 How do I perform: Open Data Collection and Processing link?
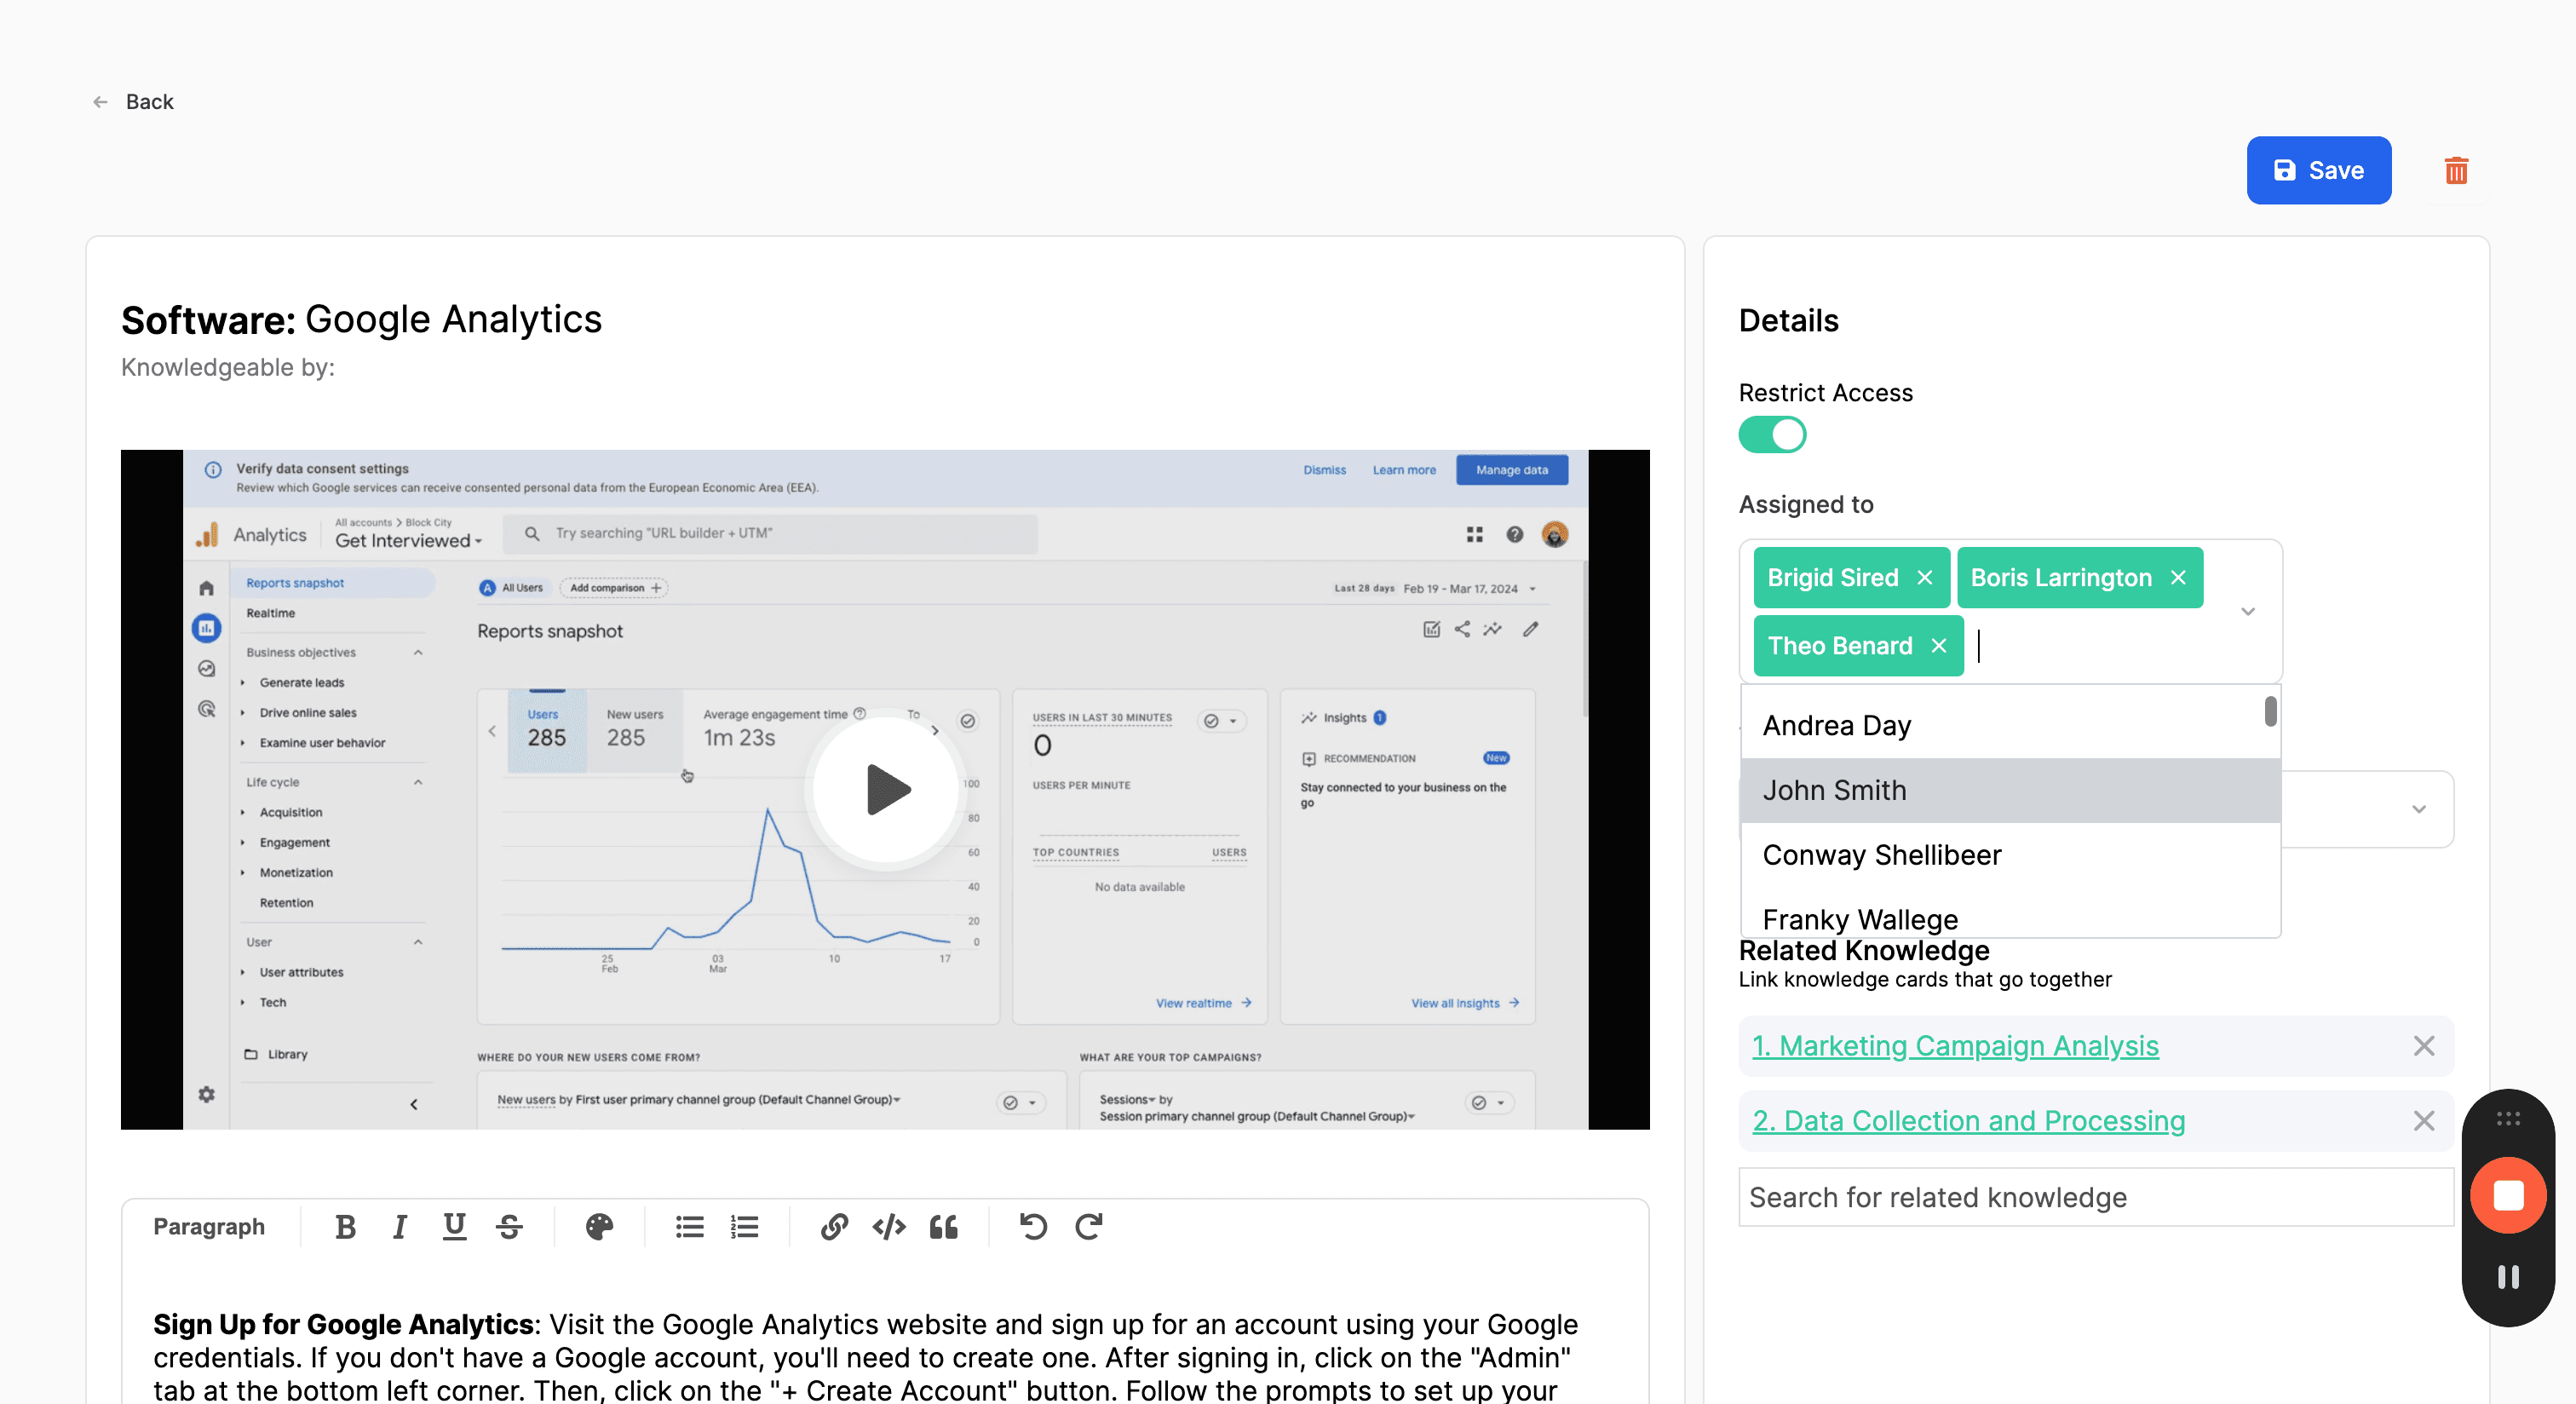tap(1968, 1121)
